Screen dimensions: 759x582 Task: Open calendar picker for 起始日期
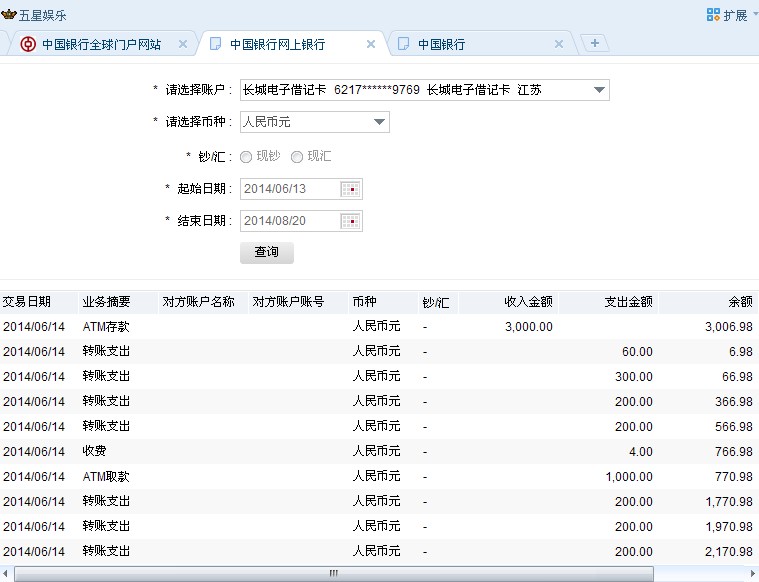click(350, 189)
